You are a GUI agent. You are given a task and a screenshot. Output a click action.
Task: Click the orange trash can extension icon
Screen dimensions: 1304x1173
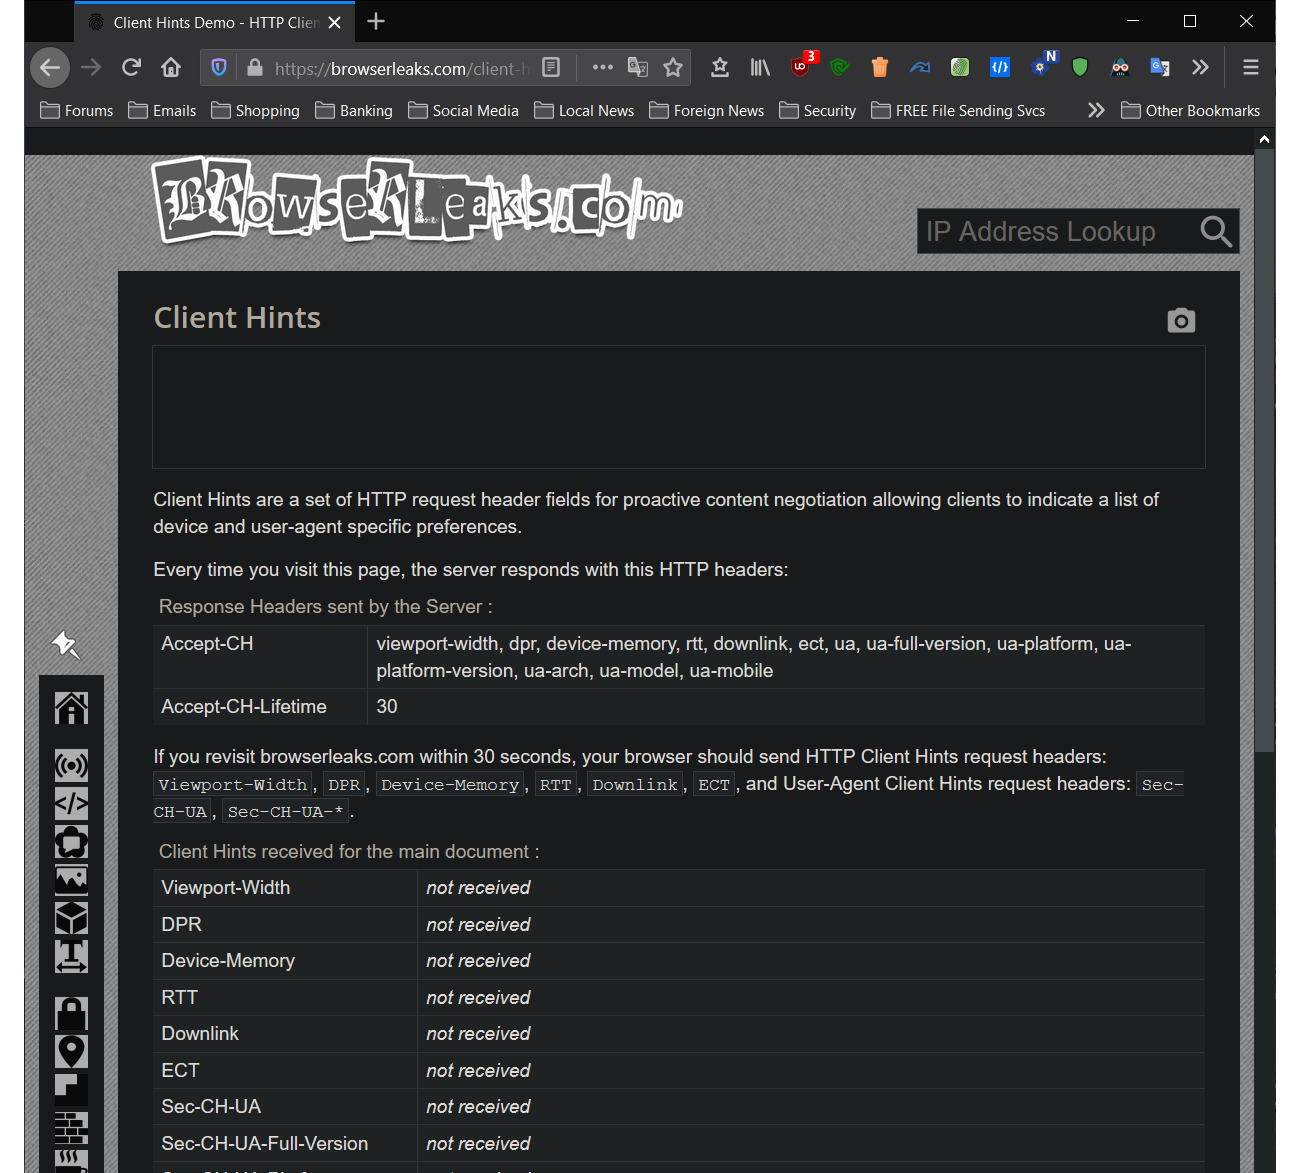point(880,67)
